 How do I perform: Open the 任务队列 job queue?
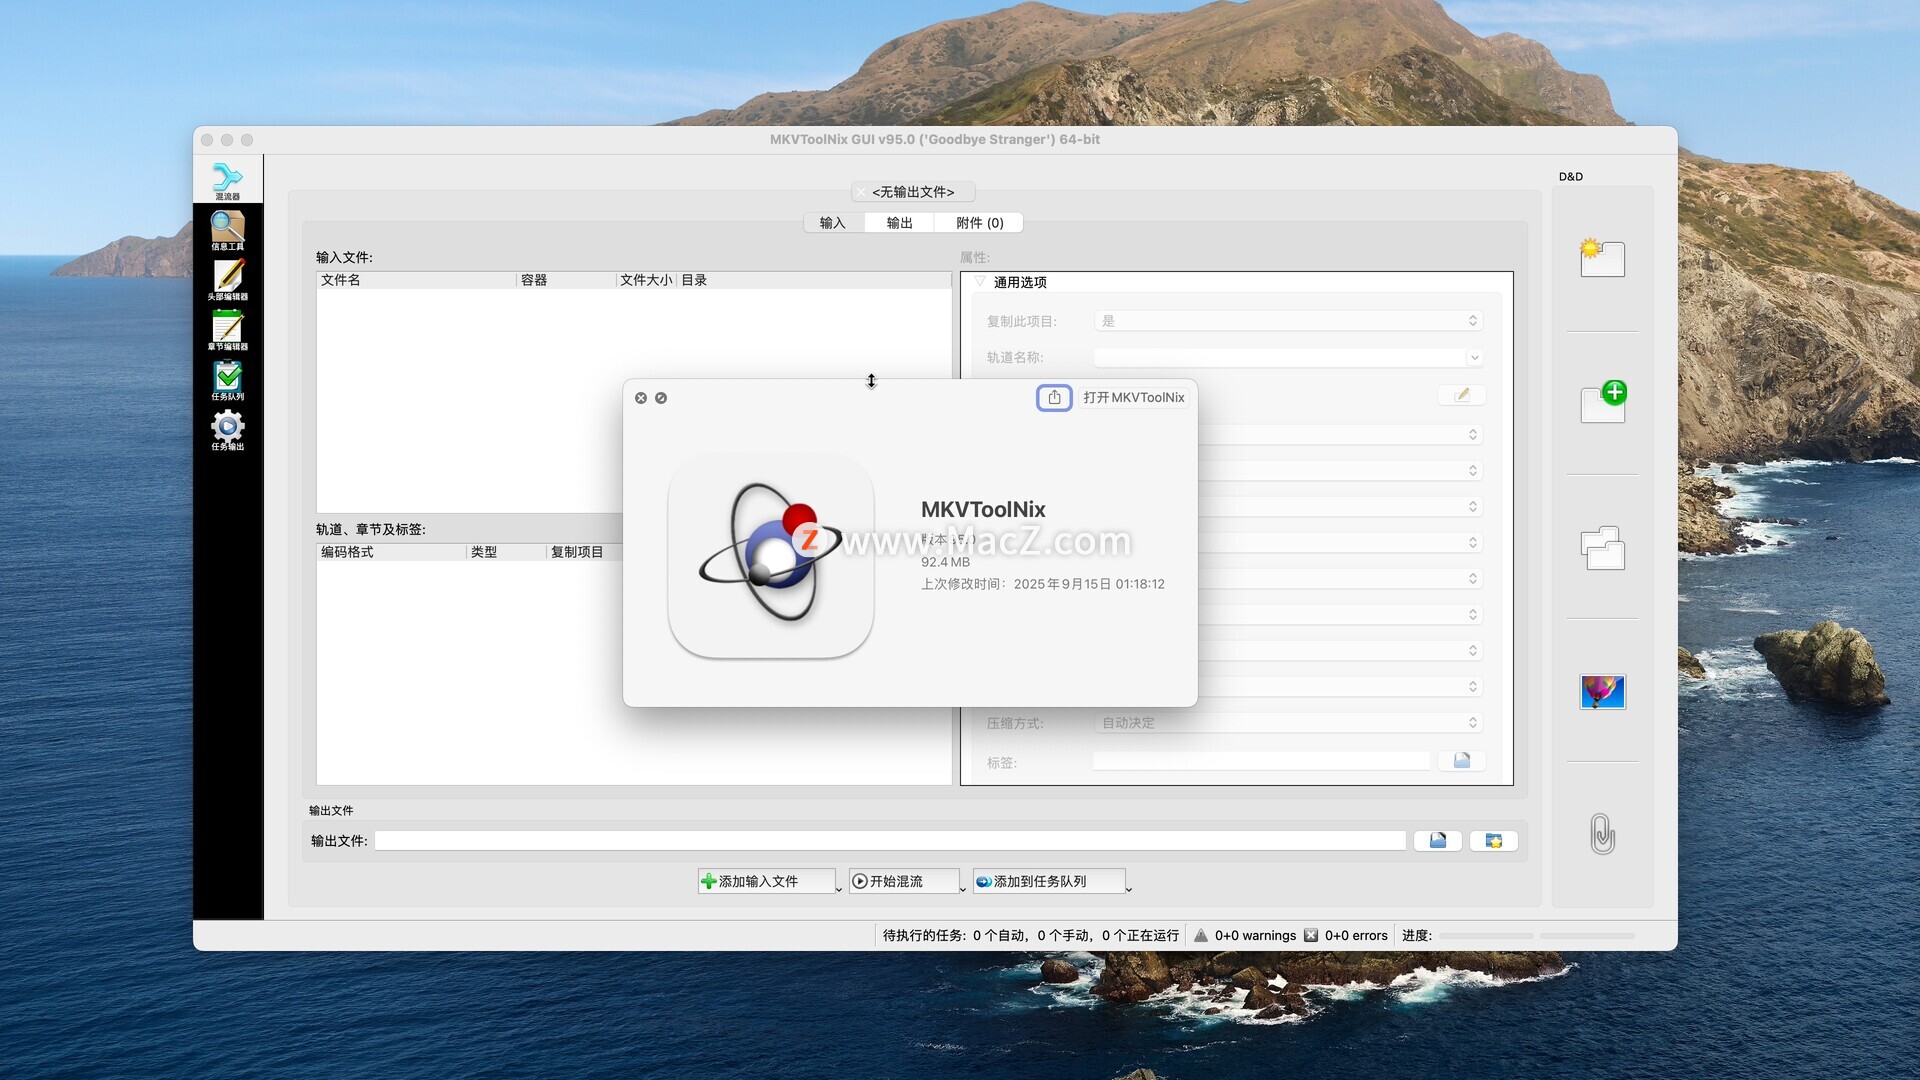[x=227, y=380]
